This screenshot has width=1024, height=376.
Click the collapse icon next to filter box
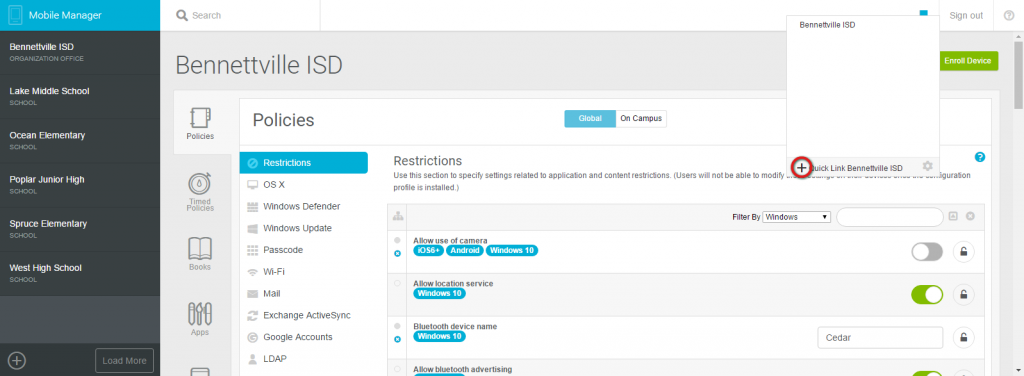click(953, 216)
